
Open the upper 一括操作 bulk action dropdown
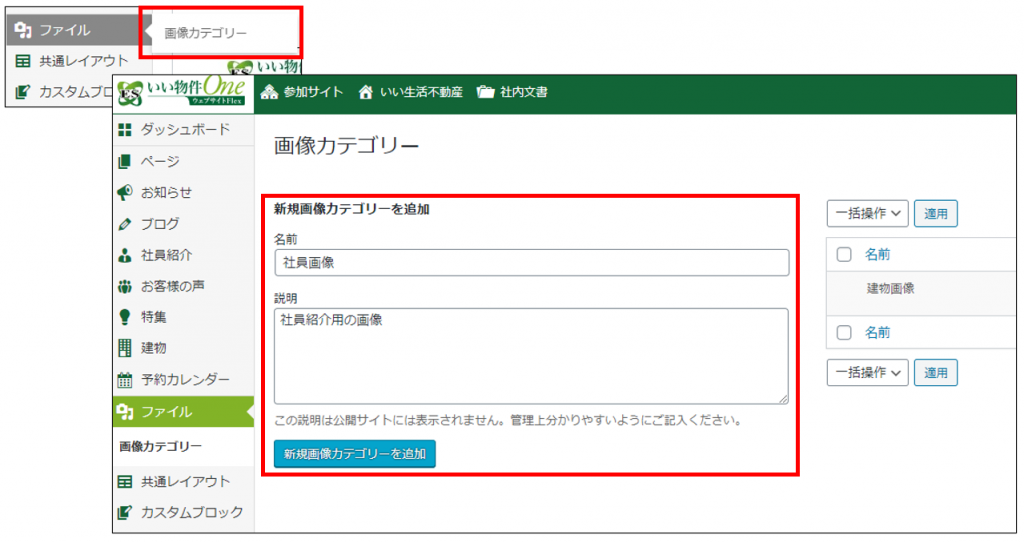coord(866,213)
